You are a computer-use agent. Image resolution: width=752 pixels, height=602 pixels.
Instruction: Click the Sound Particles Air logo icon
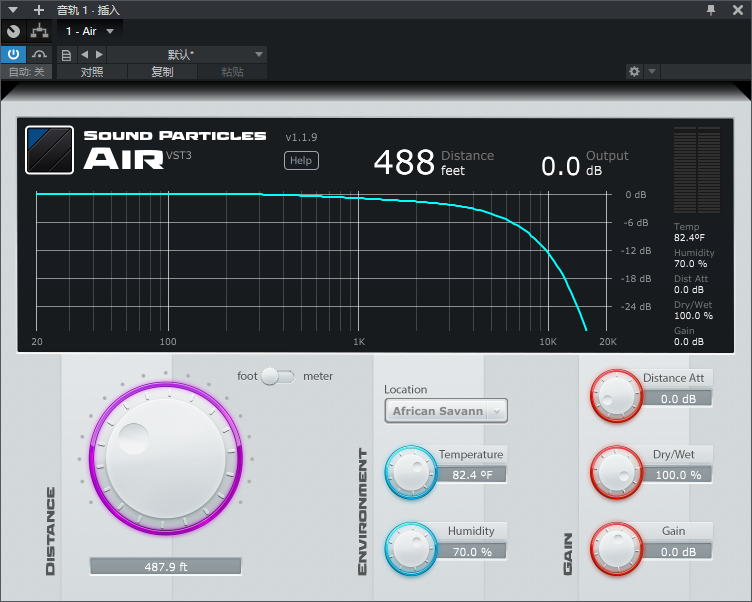[x=49, y=150]
